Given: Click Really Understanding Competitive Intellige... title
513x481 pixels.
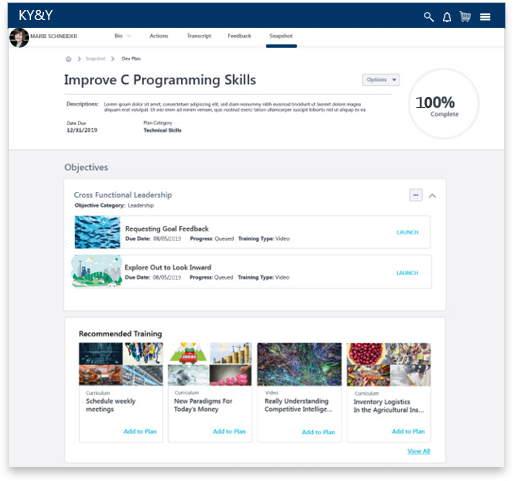Looking at the screenshot, I should click(298, 405).
